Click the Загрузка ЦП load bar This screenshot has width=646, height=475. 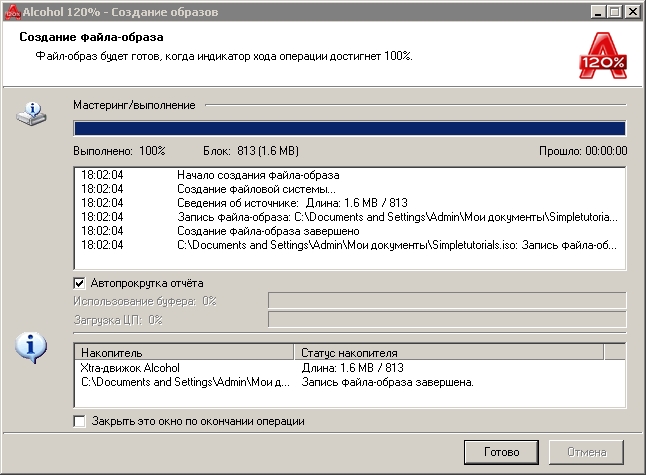click(x=447, y=319)
